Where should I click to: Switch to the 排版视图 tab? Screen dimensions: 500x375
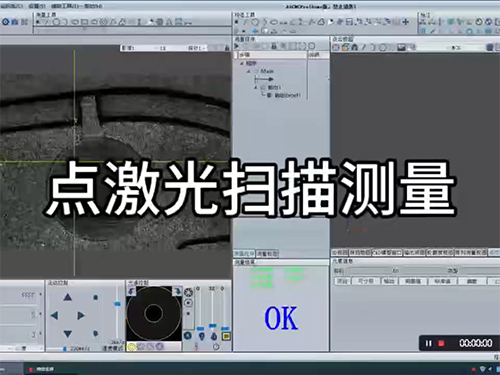click(x=360, y=252)
